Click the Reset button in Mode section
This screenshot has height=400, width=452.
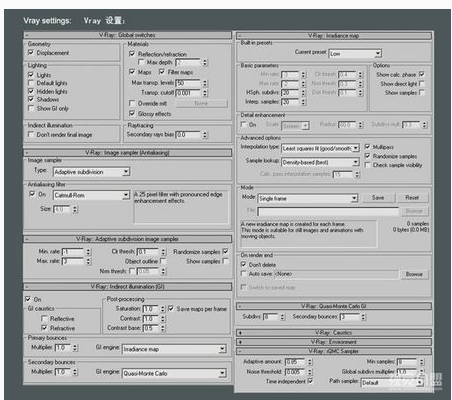(412, 198)
